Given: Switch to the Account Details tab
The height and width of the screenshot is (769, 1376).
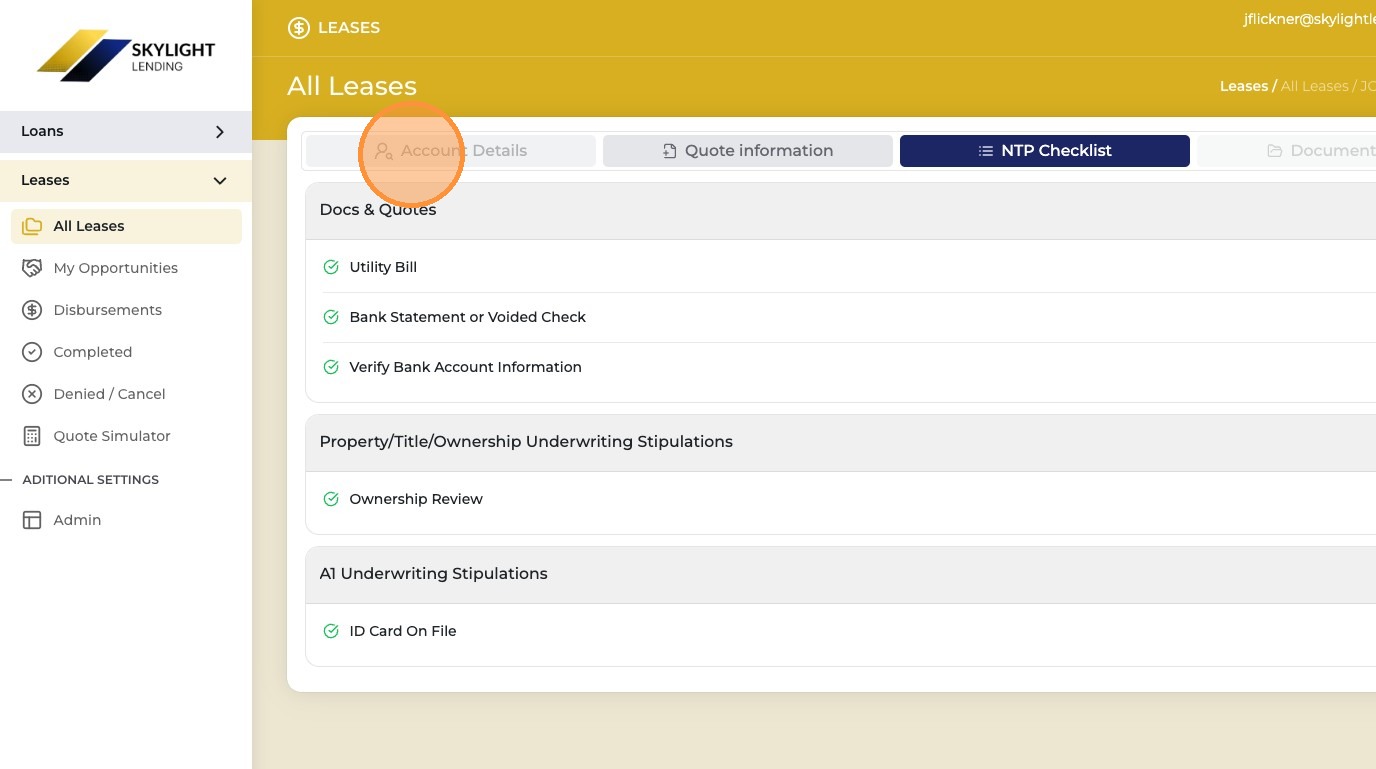Looking at the screenshot, I should coord(451,151).
